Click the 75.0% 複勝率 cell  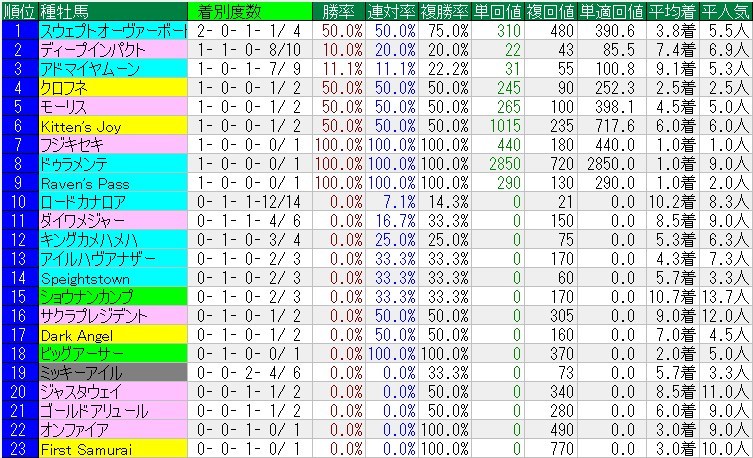tap(445, 31)
